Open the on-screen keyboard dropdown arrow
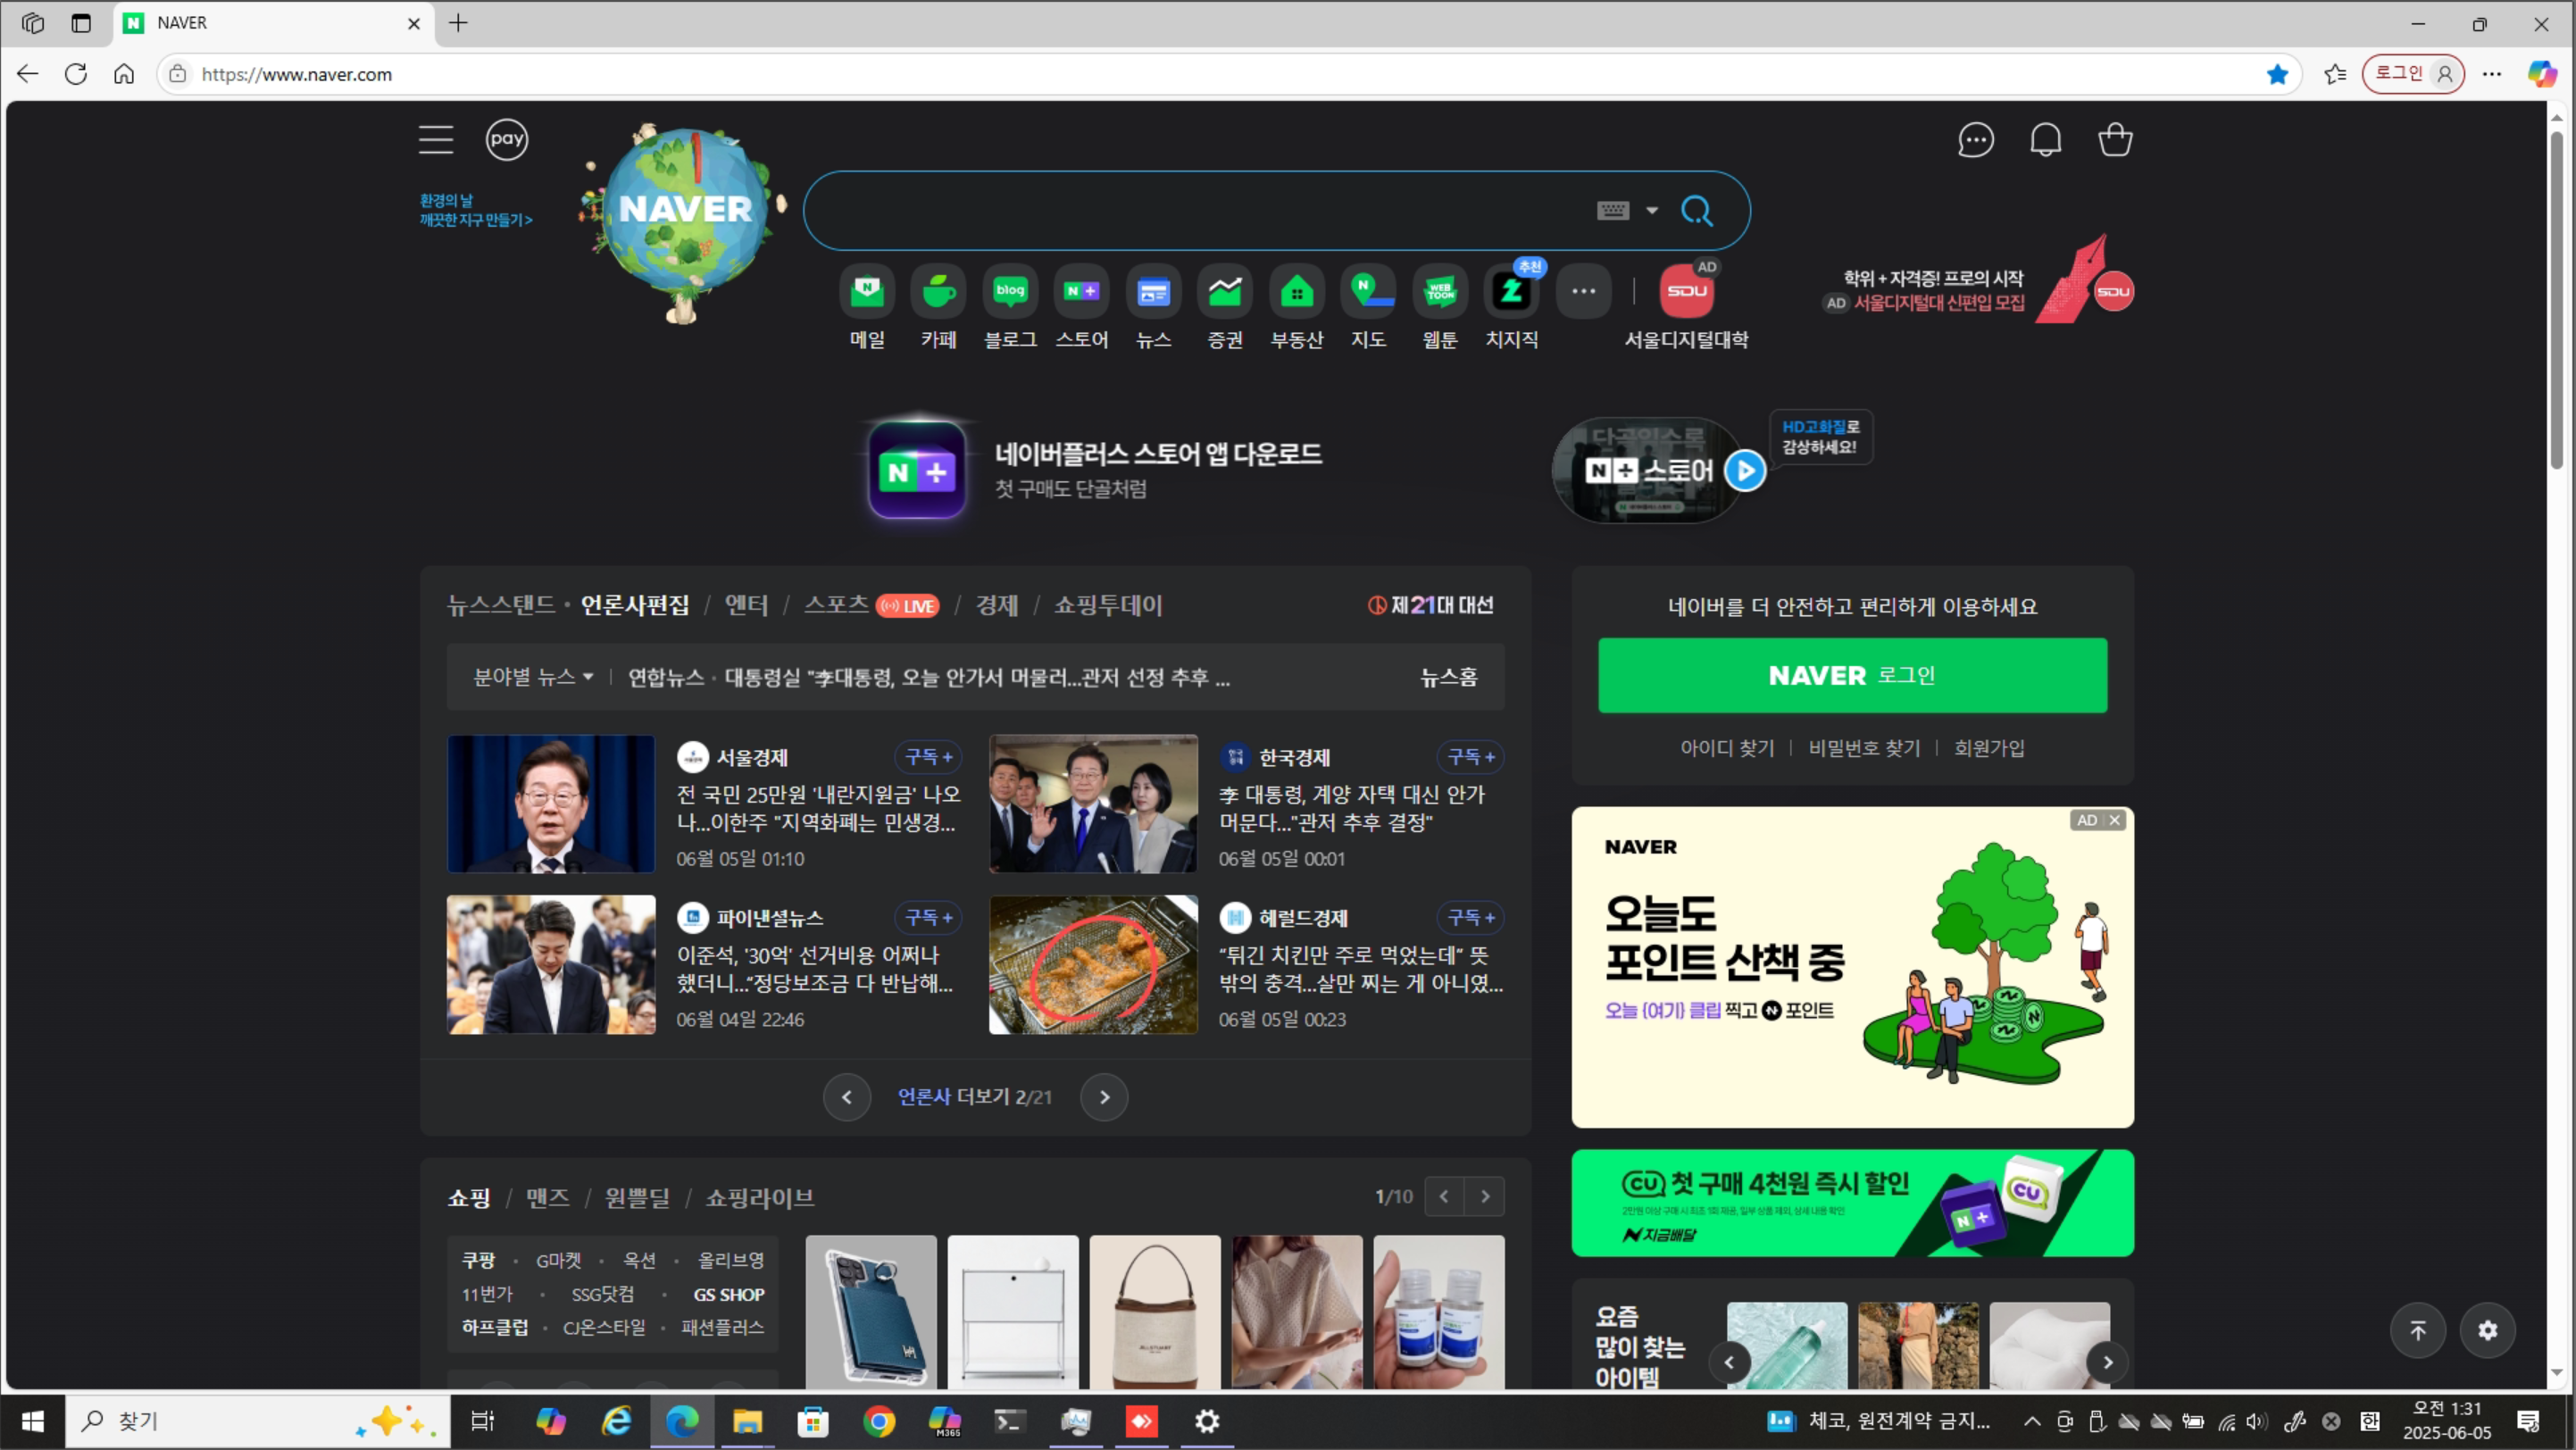 pyautogui.click(x=1652, y=210)
